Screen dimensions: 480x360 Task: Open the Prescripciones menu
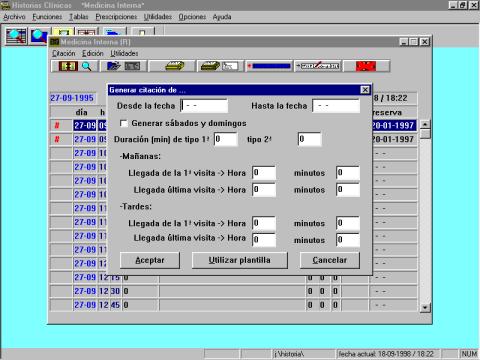[x=116, y=17]
